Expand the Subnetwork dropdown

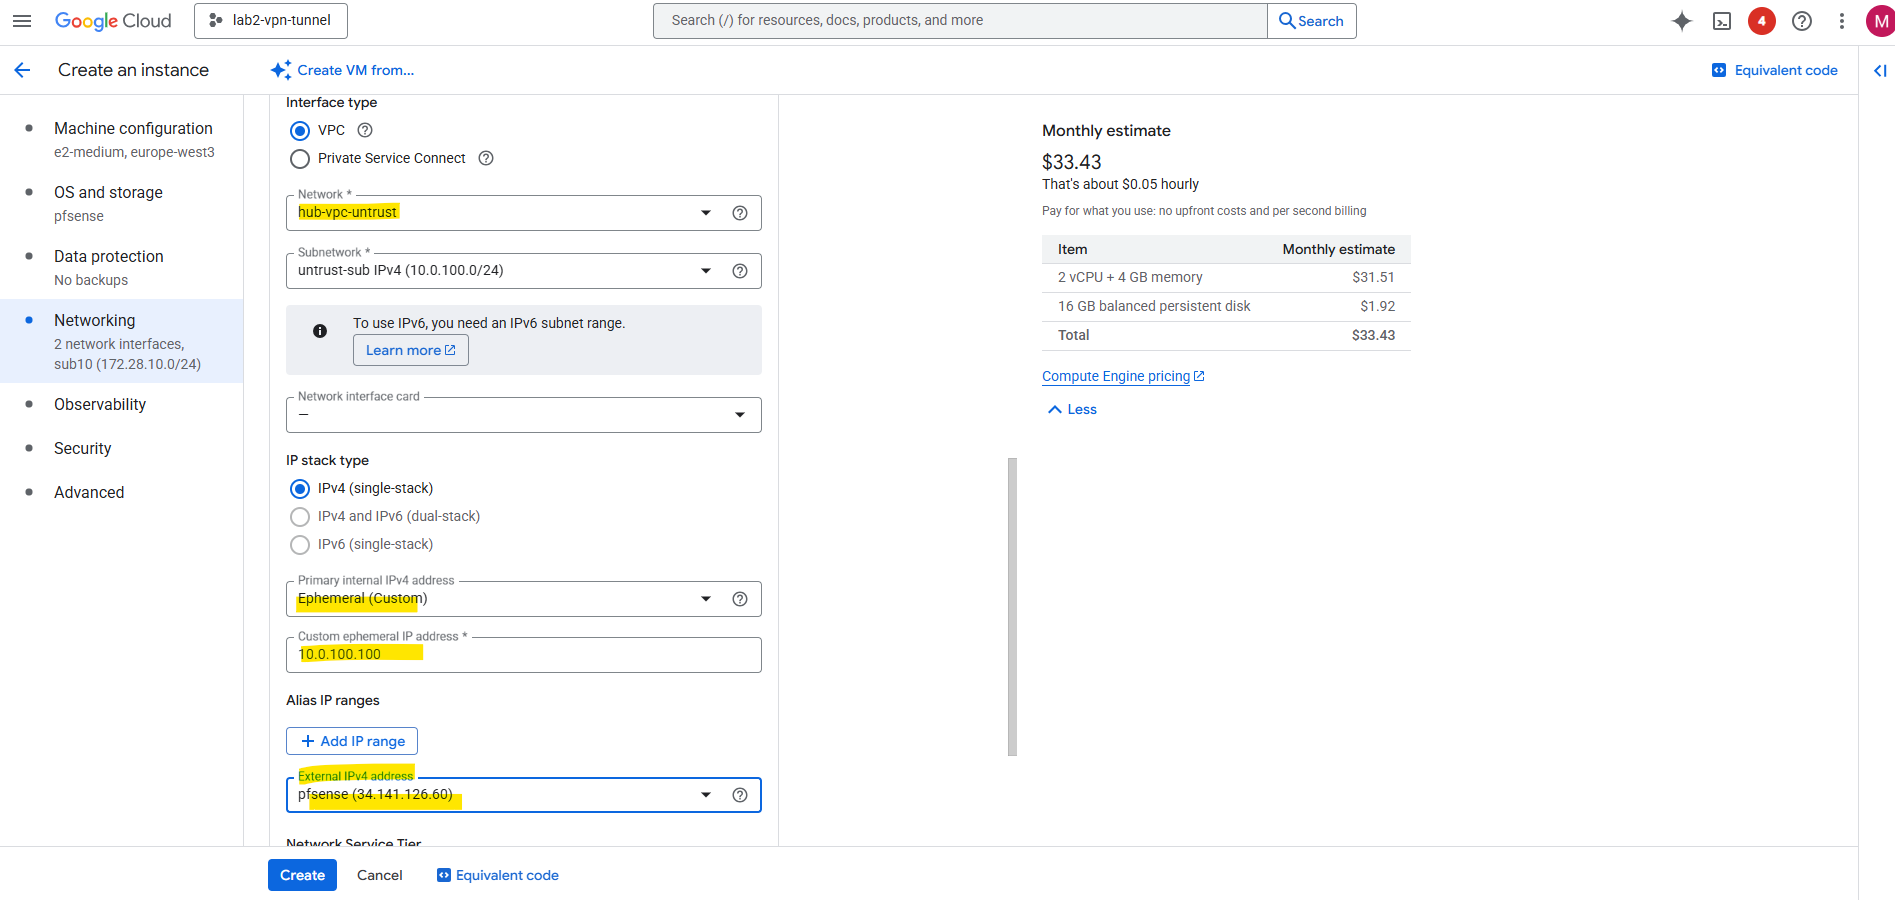[706, 271]
